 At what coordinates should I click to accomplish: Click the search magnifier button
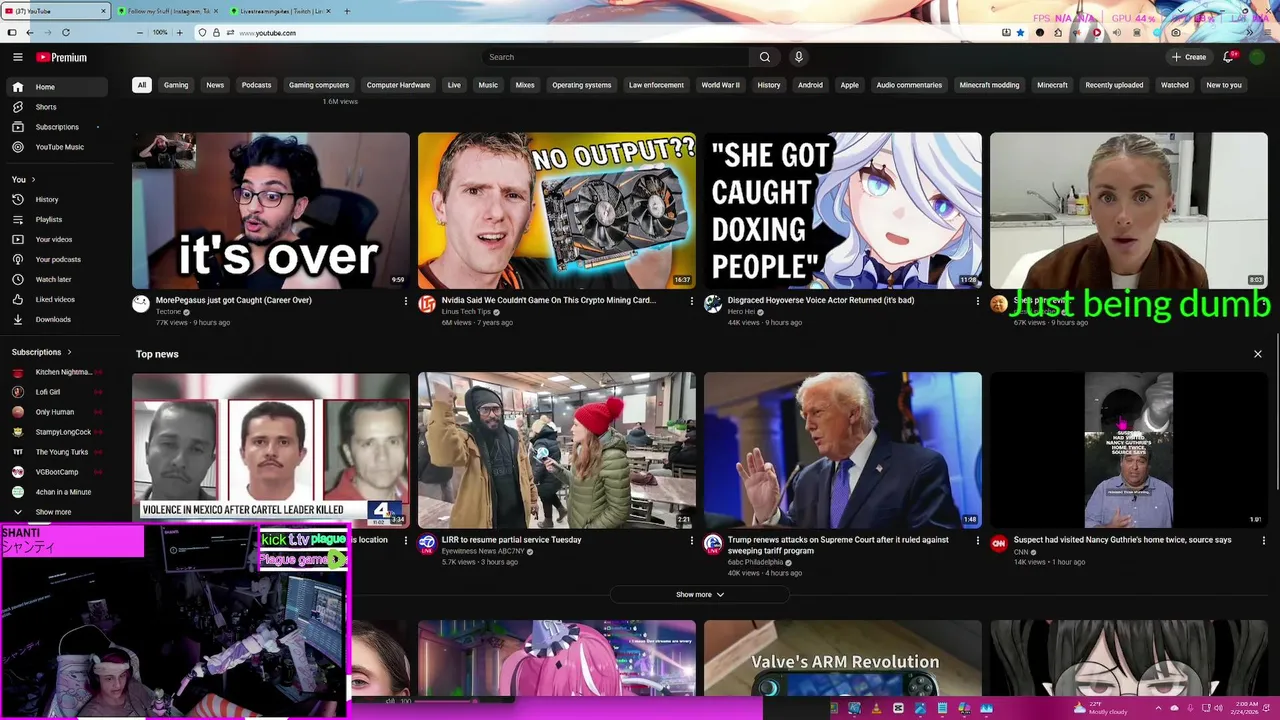coord(765,57)
